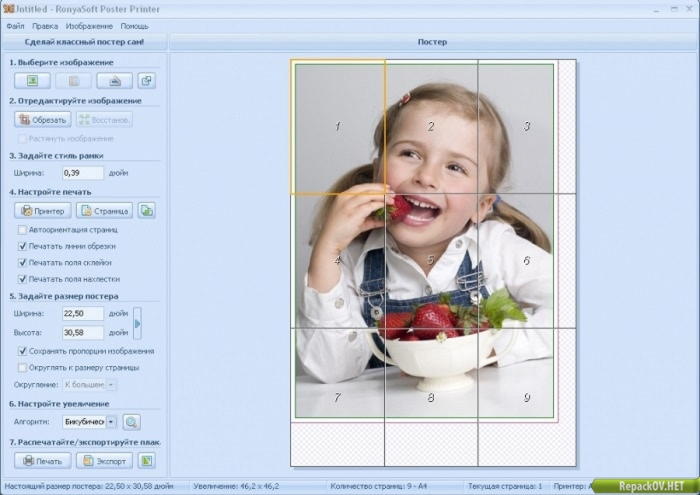Select poster page 3 in the preview
The width and height of the screenshot is (700, 495).
[527, 127]
